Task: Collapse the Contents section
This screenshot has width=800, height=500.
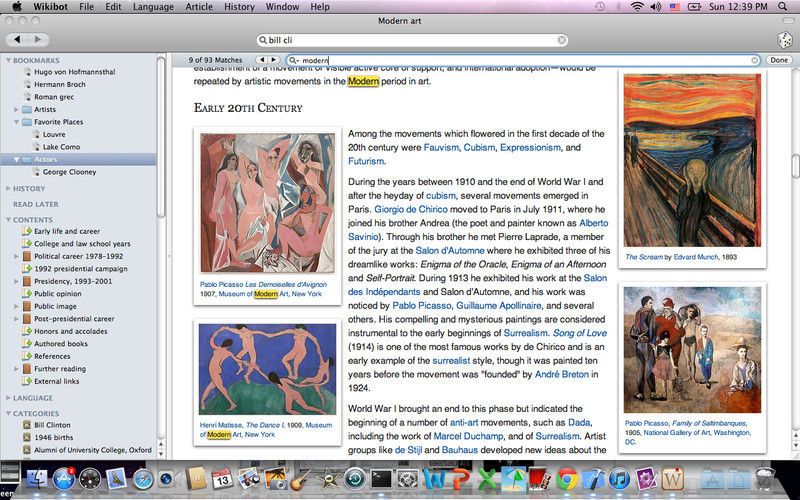Action: [x=8, y=219]
